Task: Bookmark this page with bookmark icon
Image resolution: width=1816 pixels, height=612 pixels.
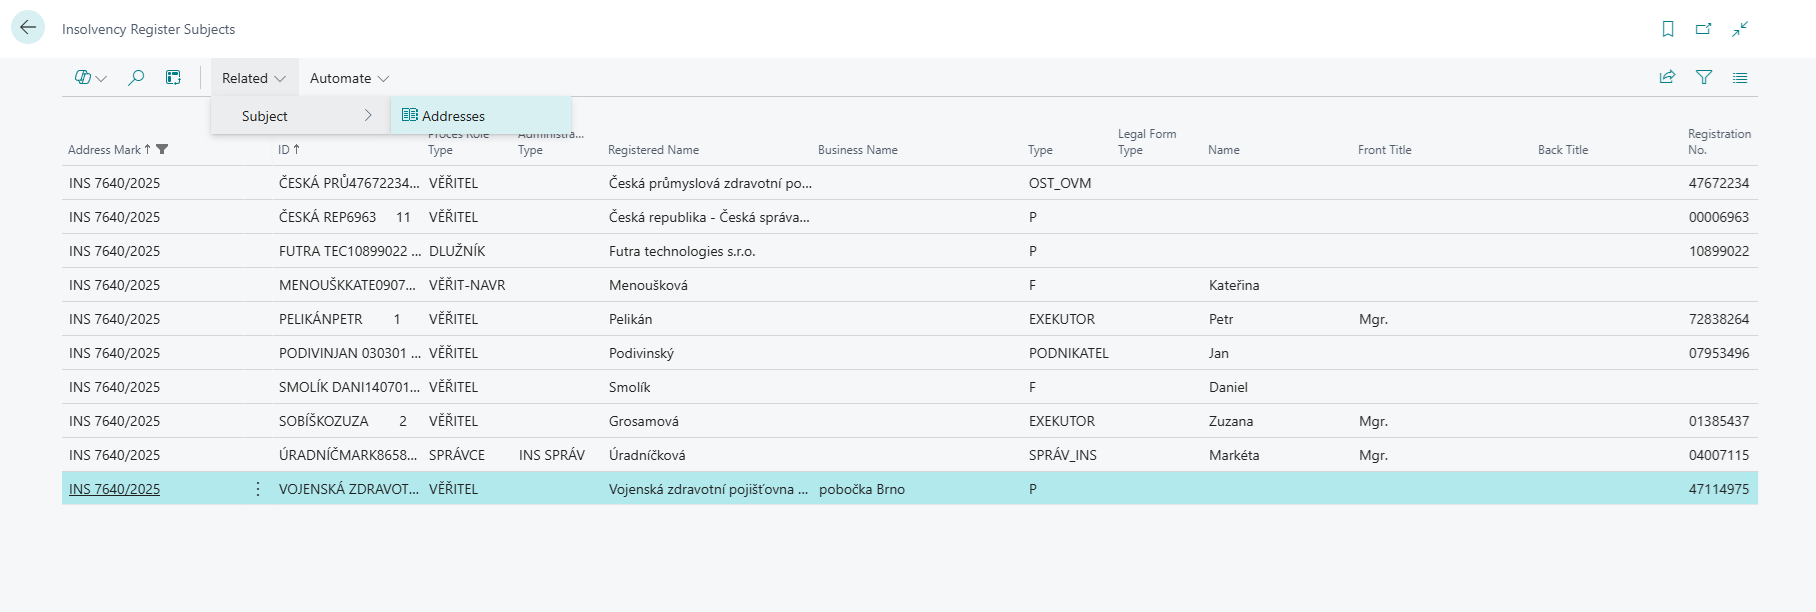Action: 1667,29
